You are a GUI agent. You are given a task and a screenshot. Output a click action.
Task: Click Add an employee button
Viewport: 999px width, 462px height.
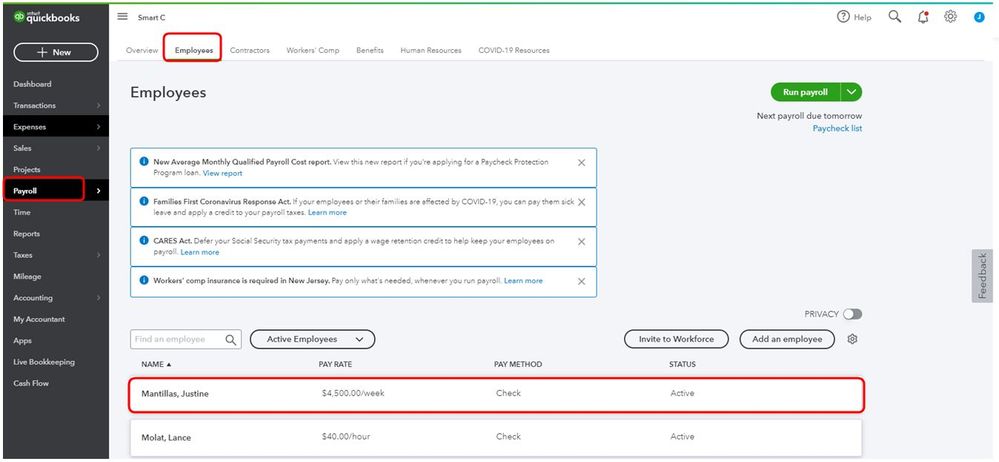coord(787,339)
